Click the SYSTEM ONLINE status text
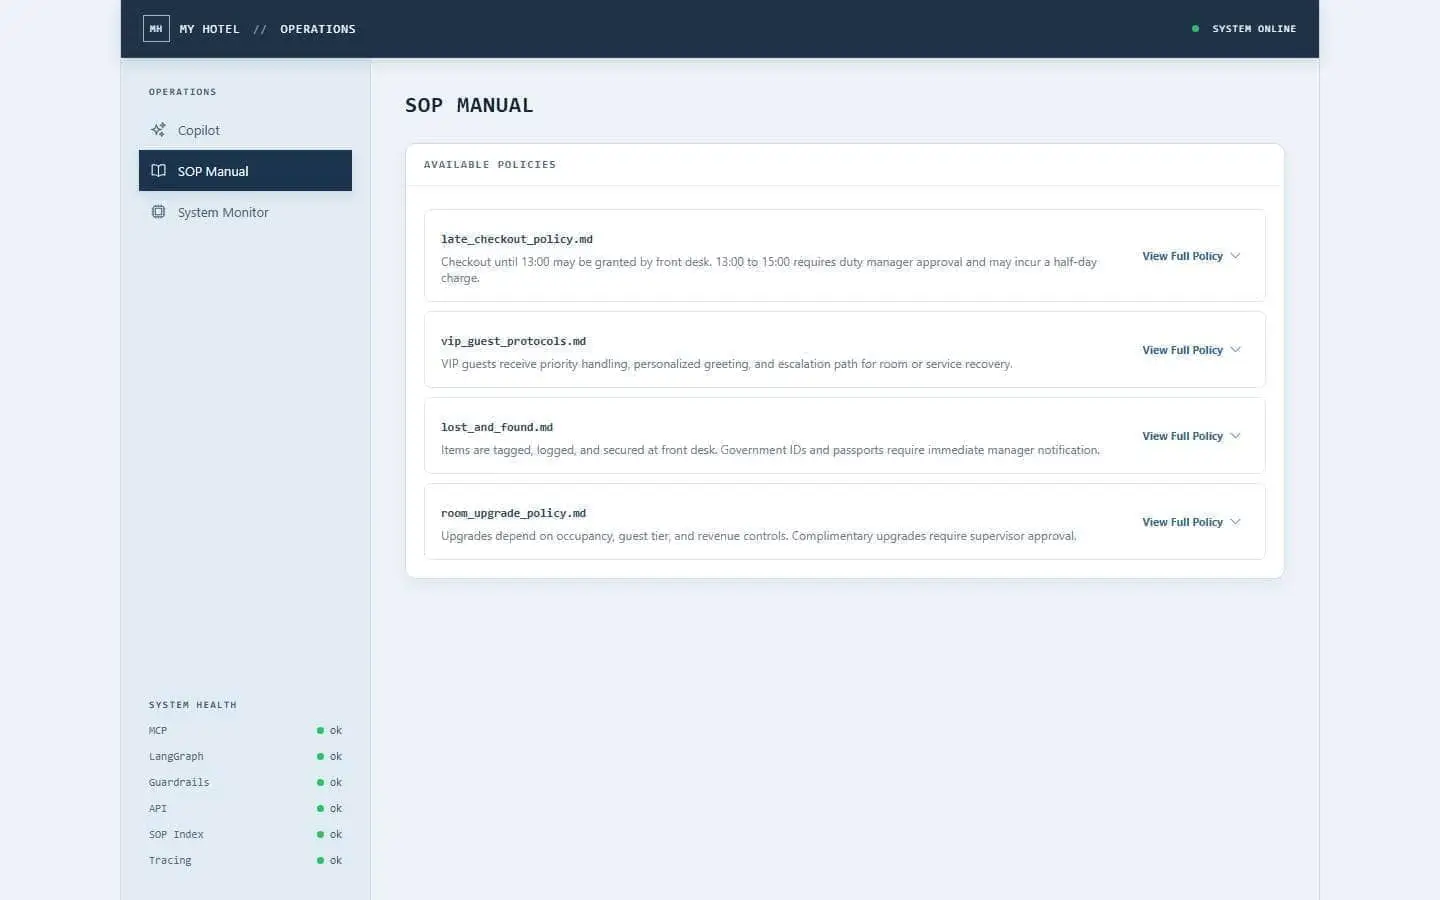Image resolution: width=1440 pixels, height=900 pixels. coord(1254,29)
